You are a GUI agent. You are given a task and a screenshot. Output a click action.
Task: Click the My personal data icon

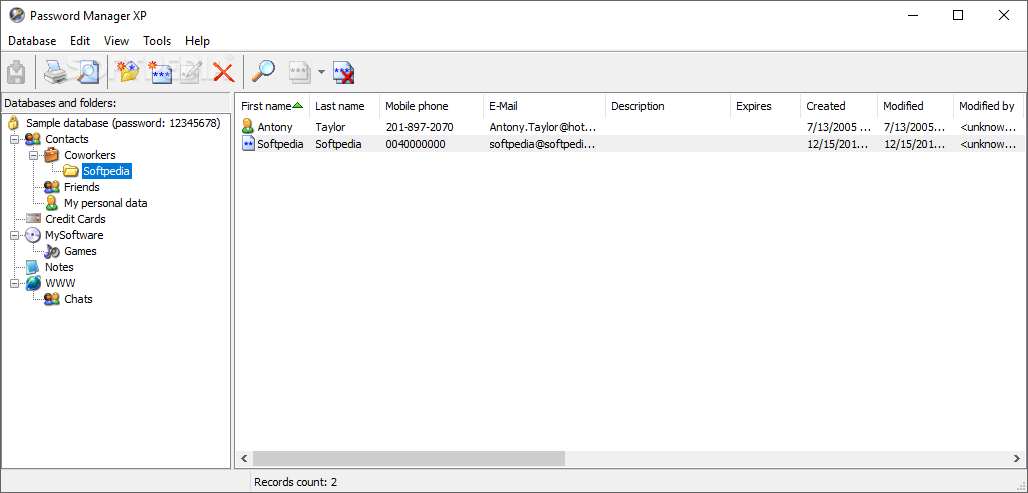[52, 203]
